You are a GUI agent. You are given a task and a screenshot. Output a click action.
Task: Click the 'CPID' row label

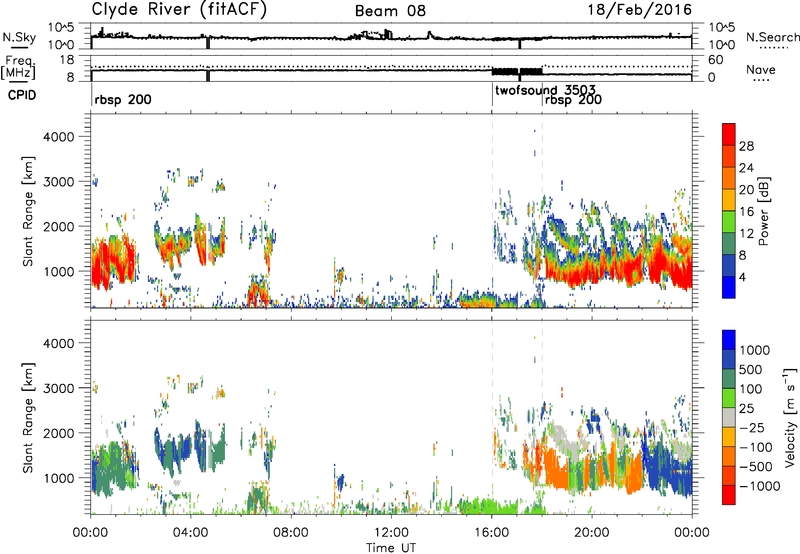point(21,95)
